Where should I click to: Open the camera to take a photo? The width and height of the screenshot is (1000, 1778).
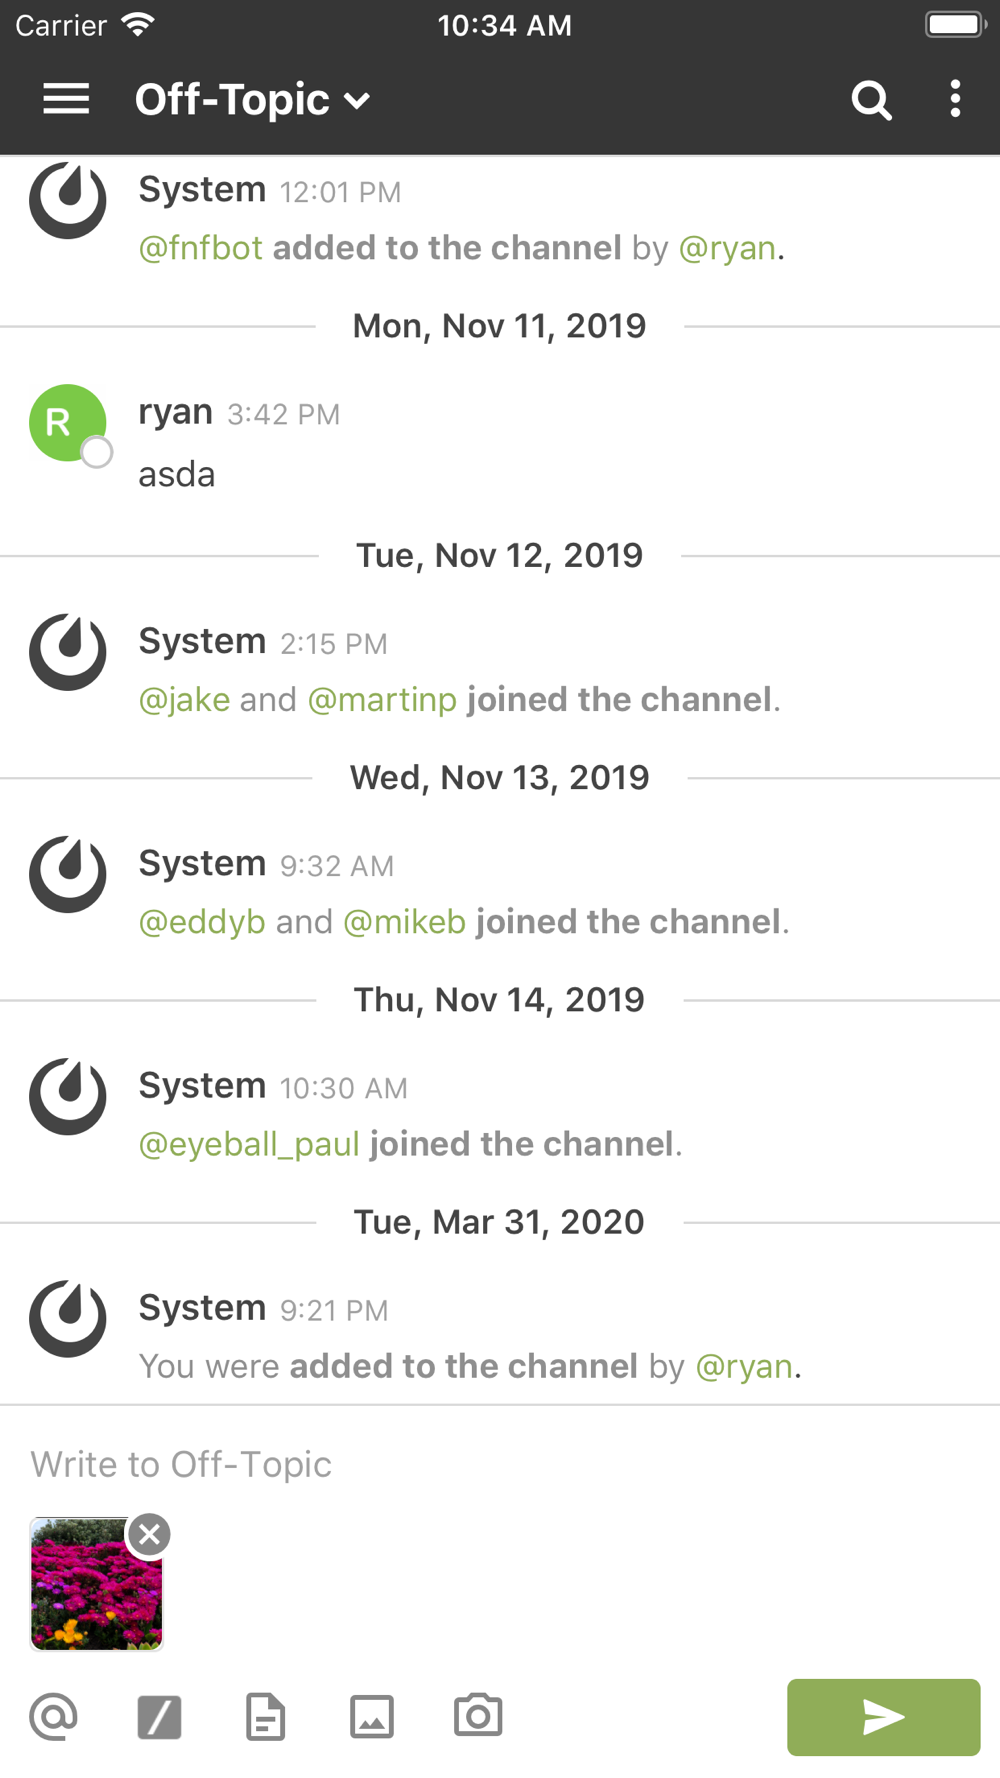(x=478, y=1716)
